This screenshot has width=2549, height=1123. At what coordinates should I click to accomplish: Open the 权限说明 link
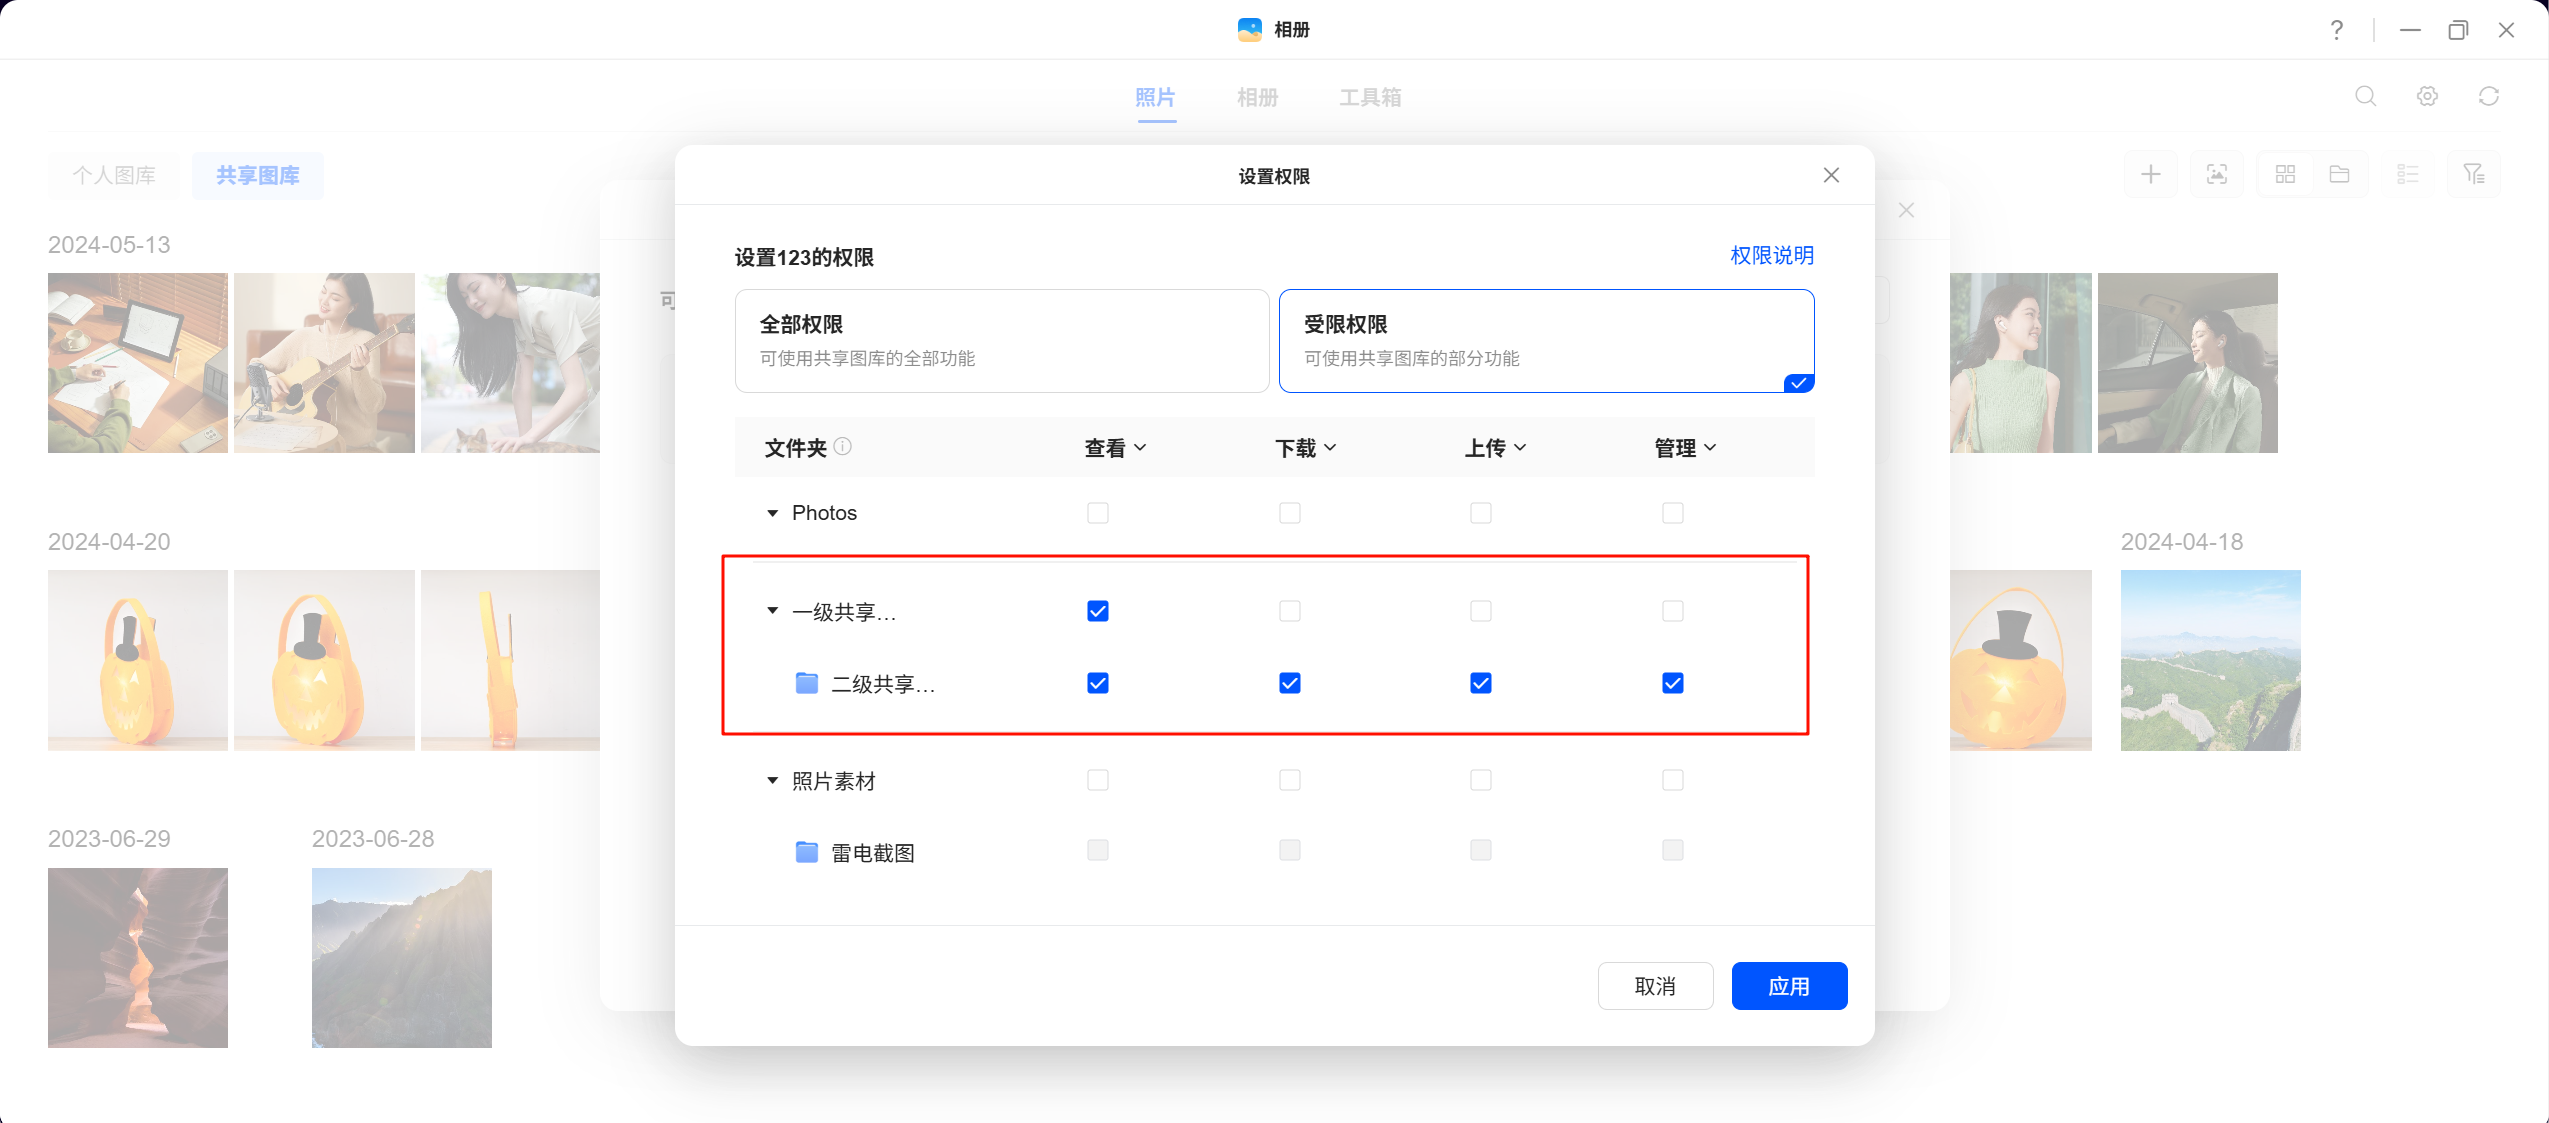pos(1772,256)
